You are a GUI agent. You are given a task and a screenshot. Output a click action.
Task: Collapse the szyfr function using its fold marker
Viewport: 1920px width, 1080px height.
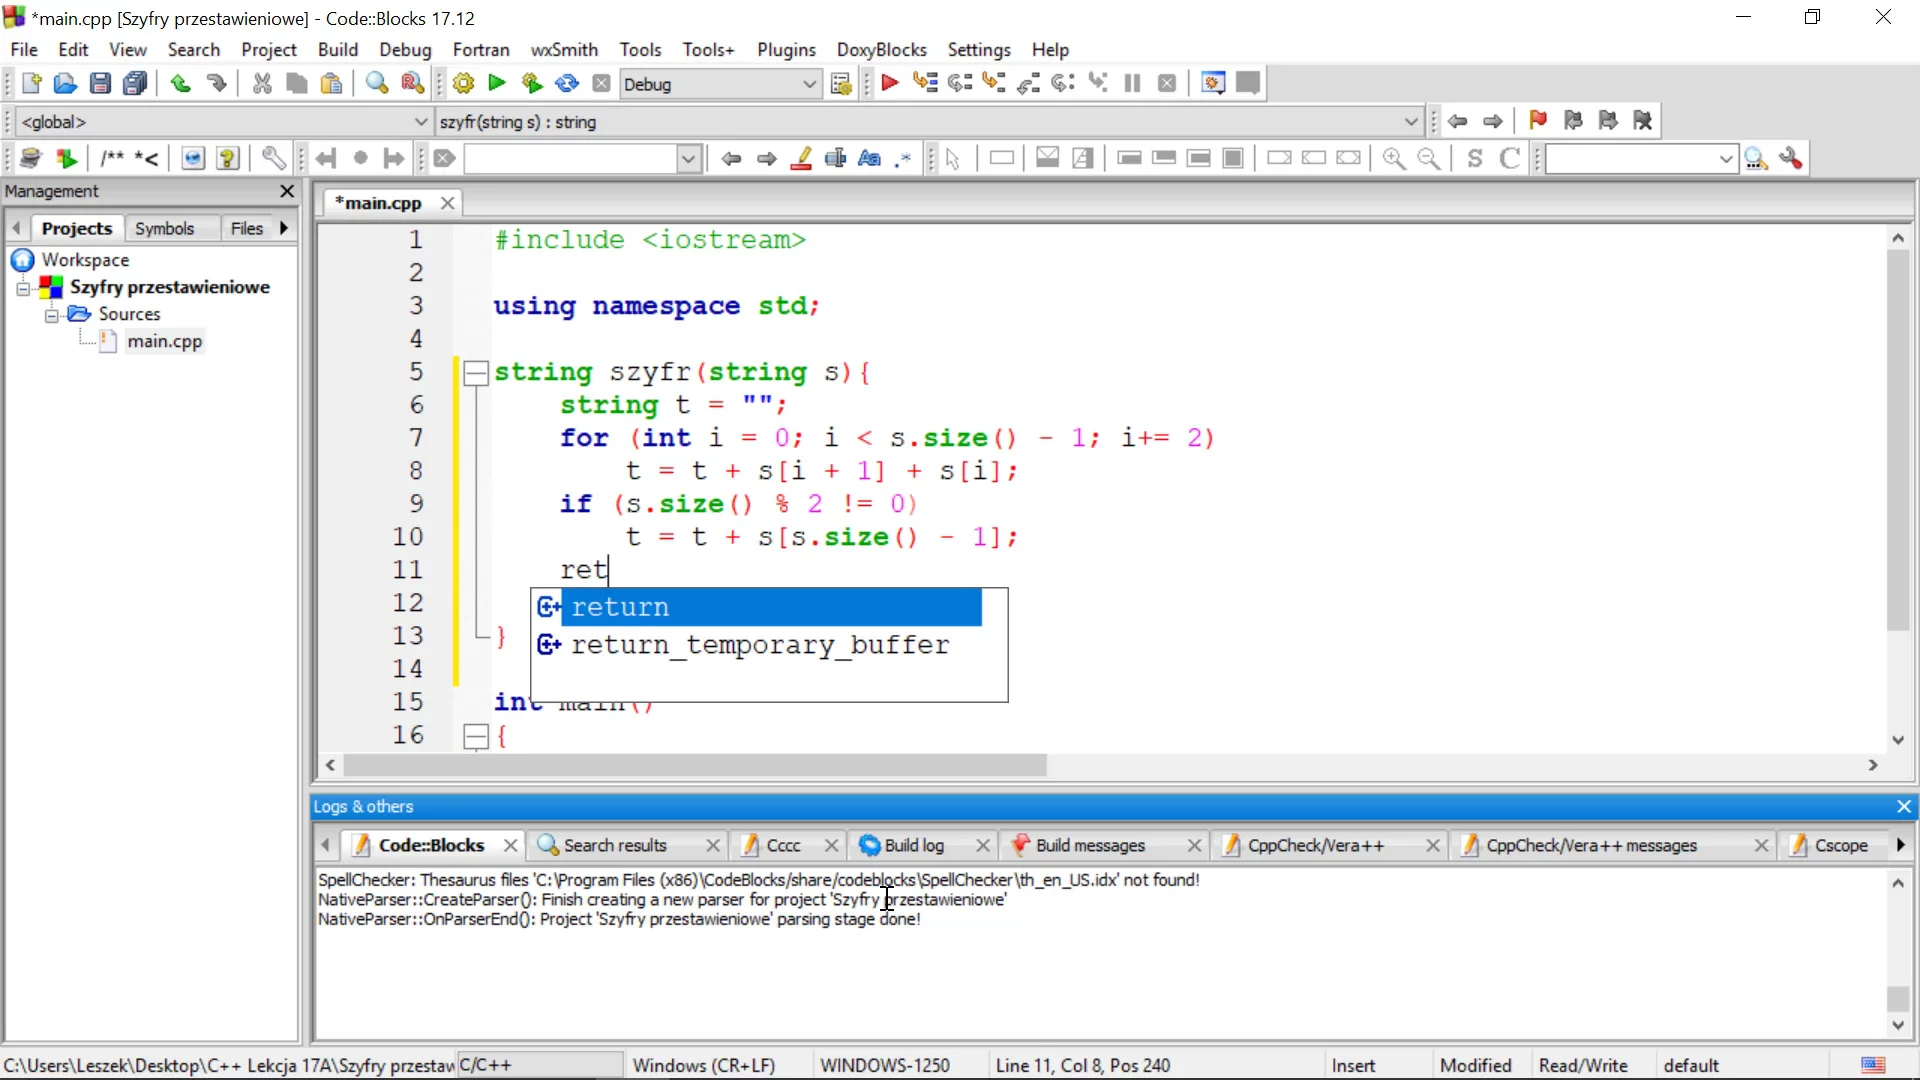[477, 372]
